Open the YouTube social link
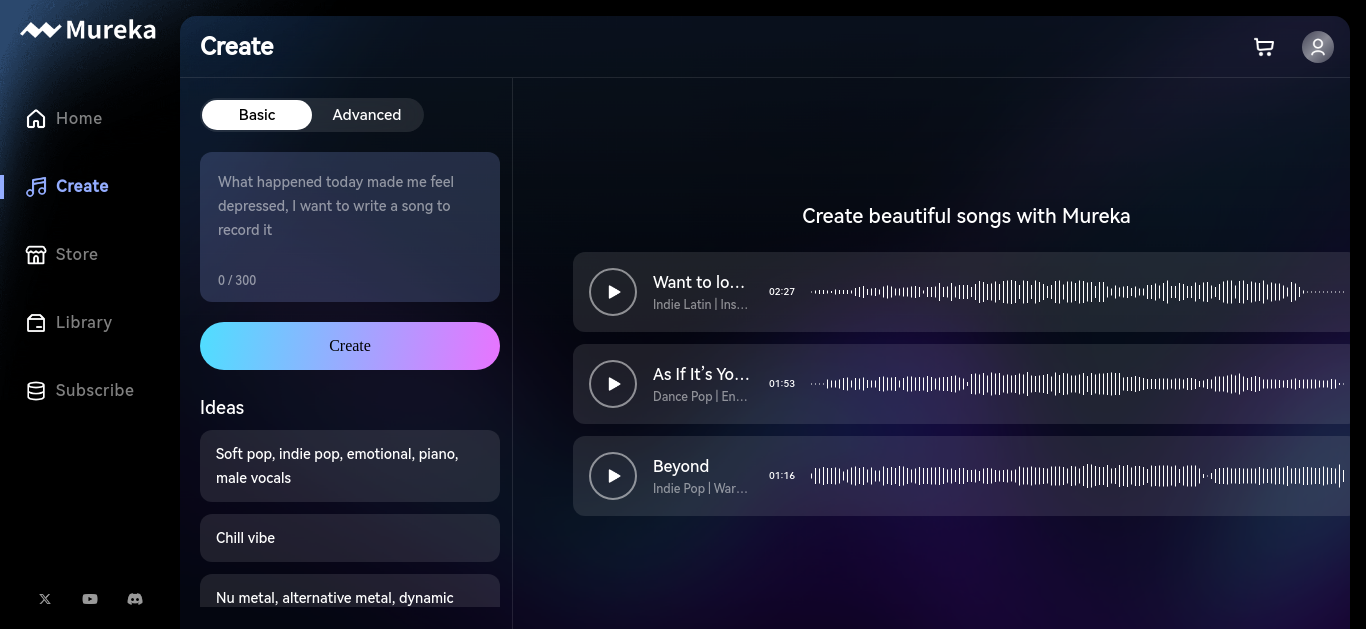 click(x=90, y=599)
